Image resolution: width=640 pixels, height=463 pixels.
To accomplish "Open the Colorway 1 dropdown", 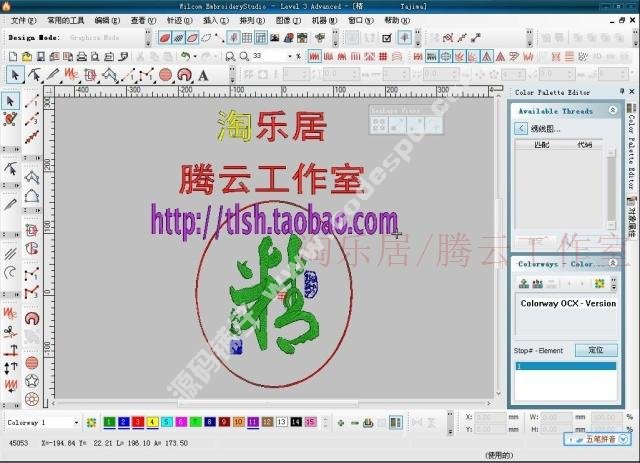I will click(76, 423).
